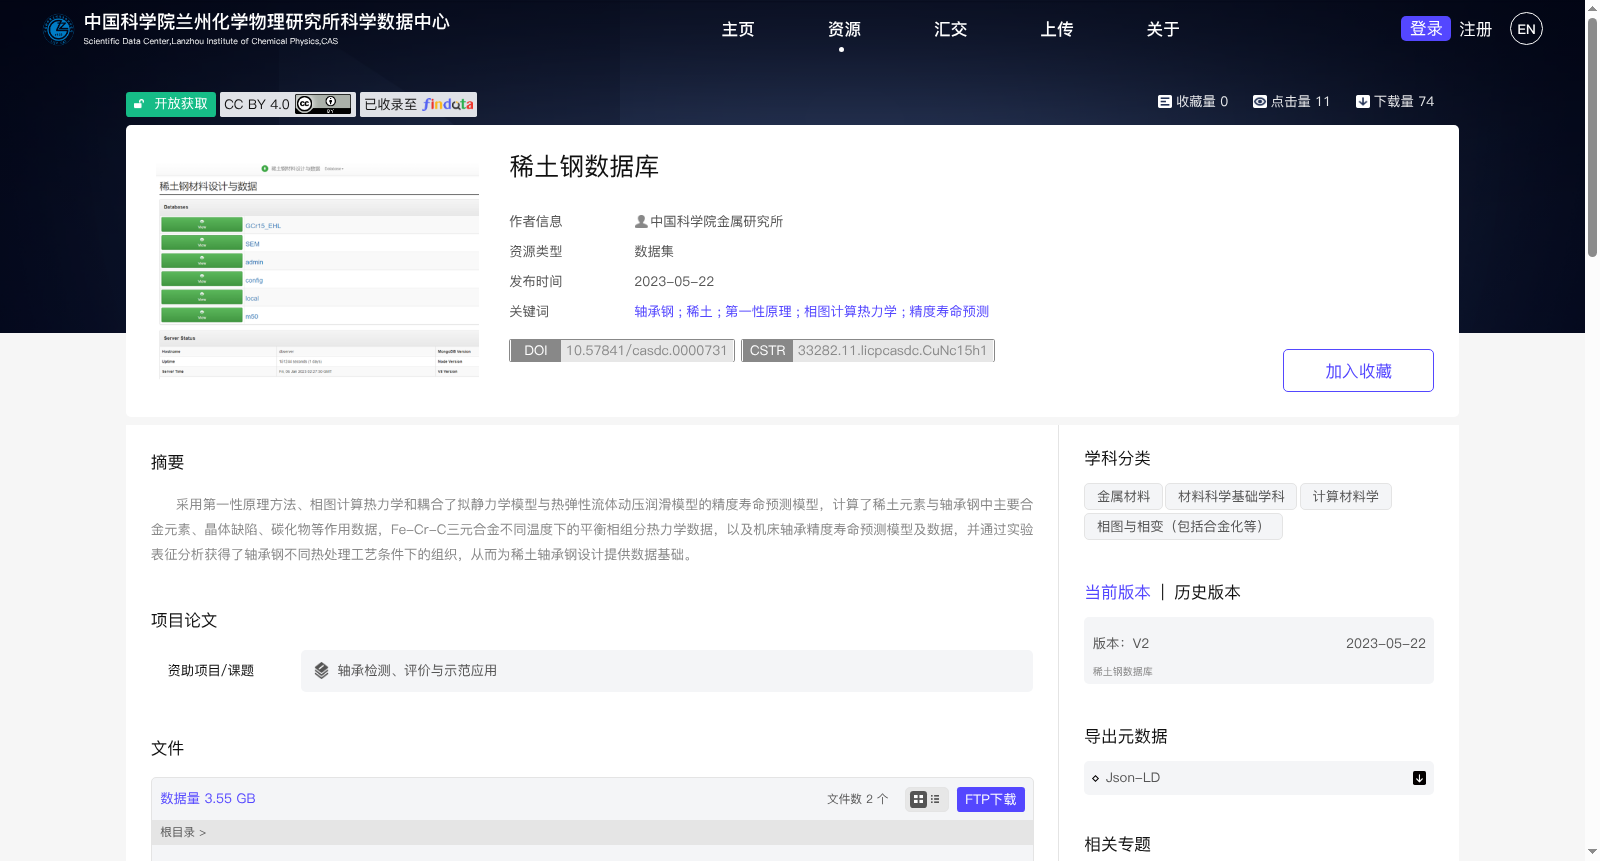Switch to the 历史版本 tab
Screen dimensions: 1600x861
[x=1207, y=592]
